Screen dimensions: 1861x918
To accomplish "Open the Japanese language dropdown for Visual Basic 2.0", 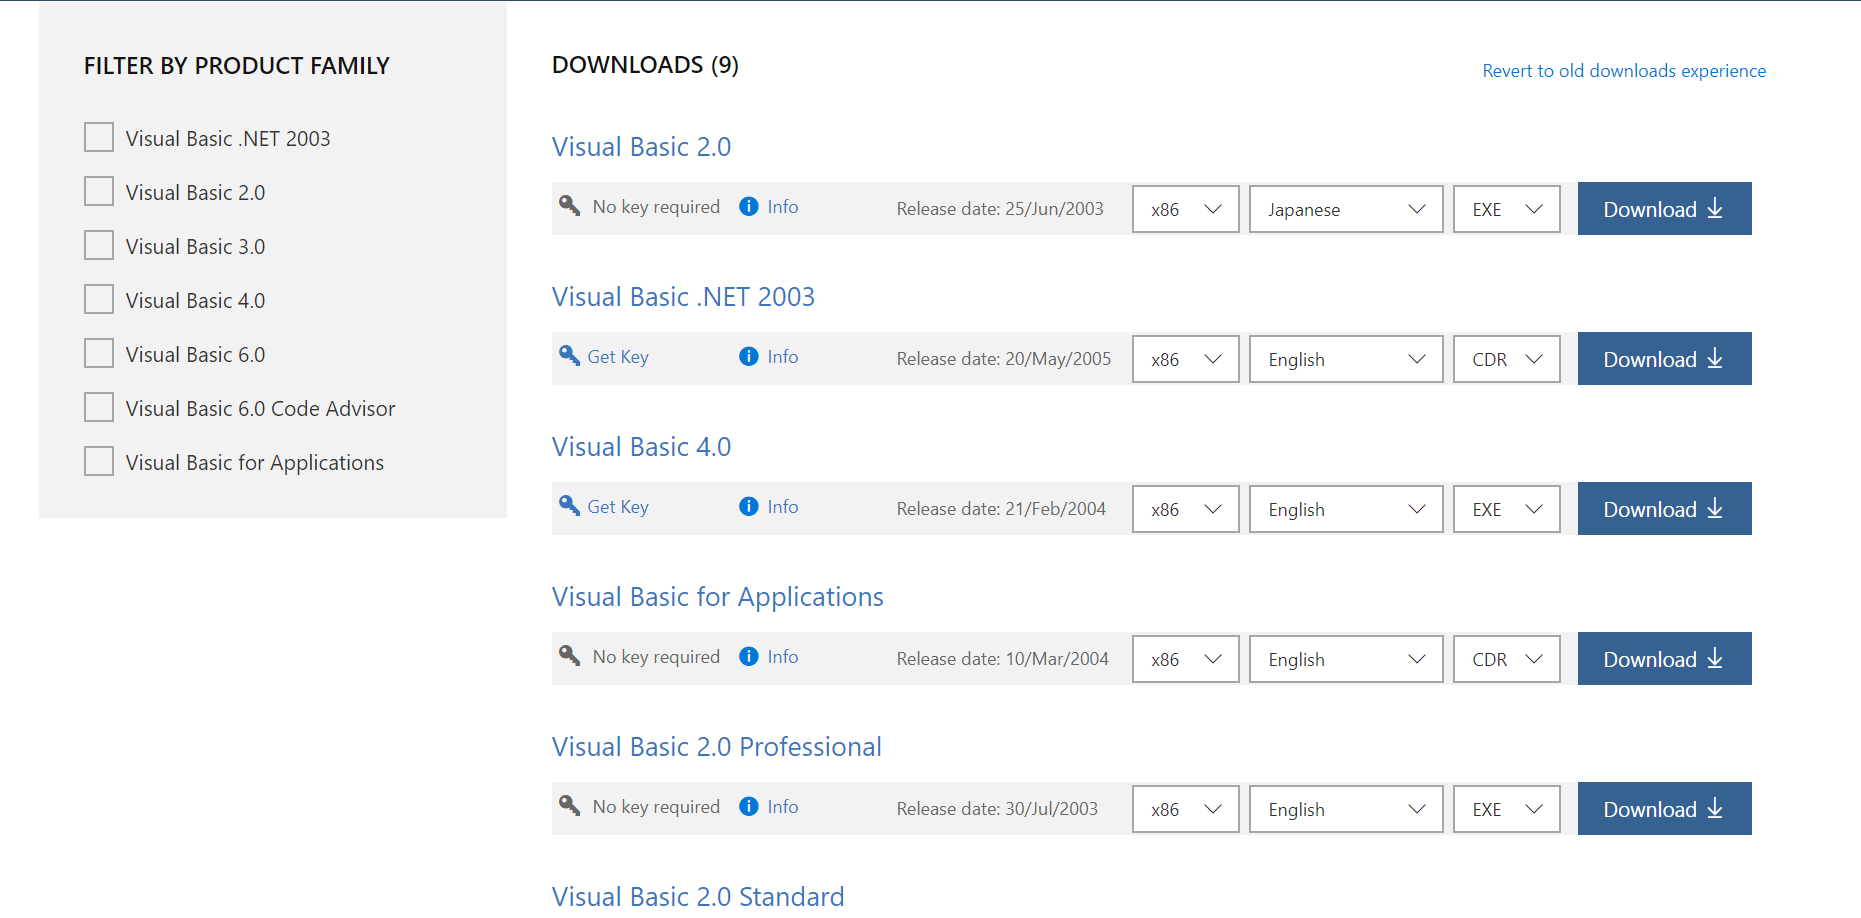I will click(x=1346, y=209).
